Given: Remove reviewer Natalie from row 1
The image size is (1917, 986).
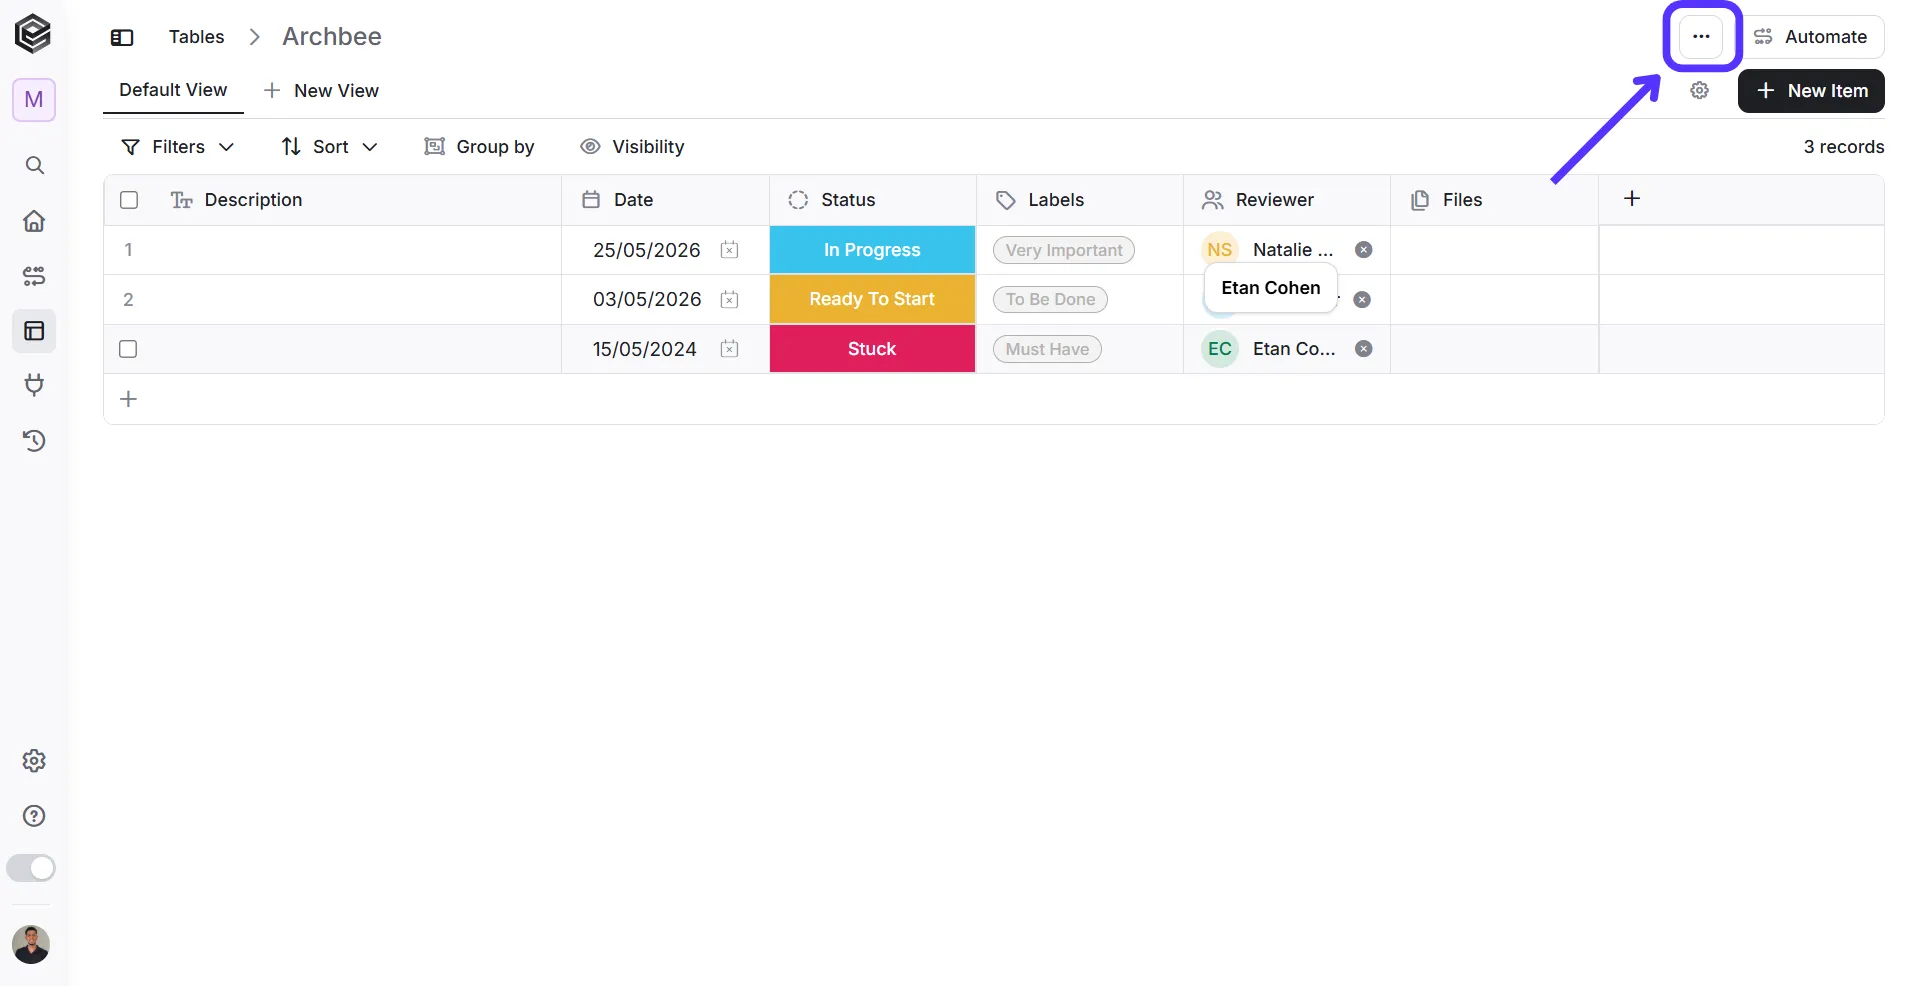Looking at the screenshot, I should [1363, 250].
